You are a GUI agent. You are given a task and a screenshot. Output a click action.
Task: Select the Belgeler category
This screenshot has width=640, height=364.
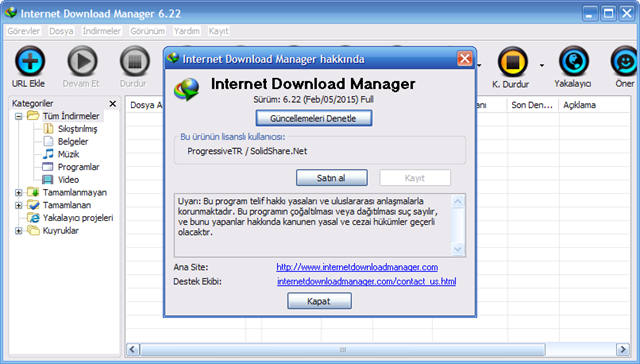point(73,142)
